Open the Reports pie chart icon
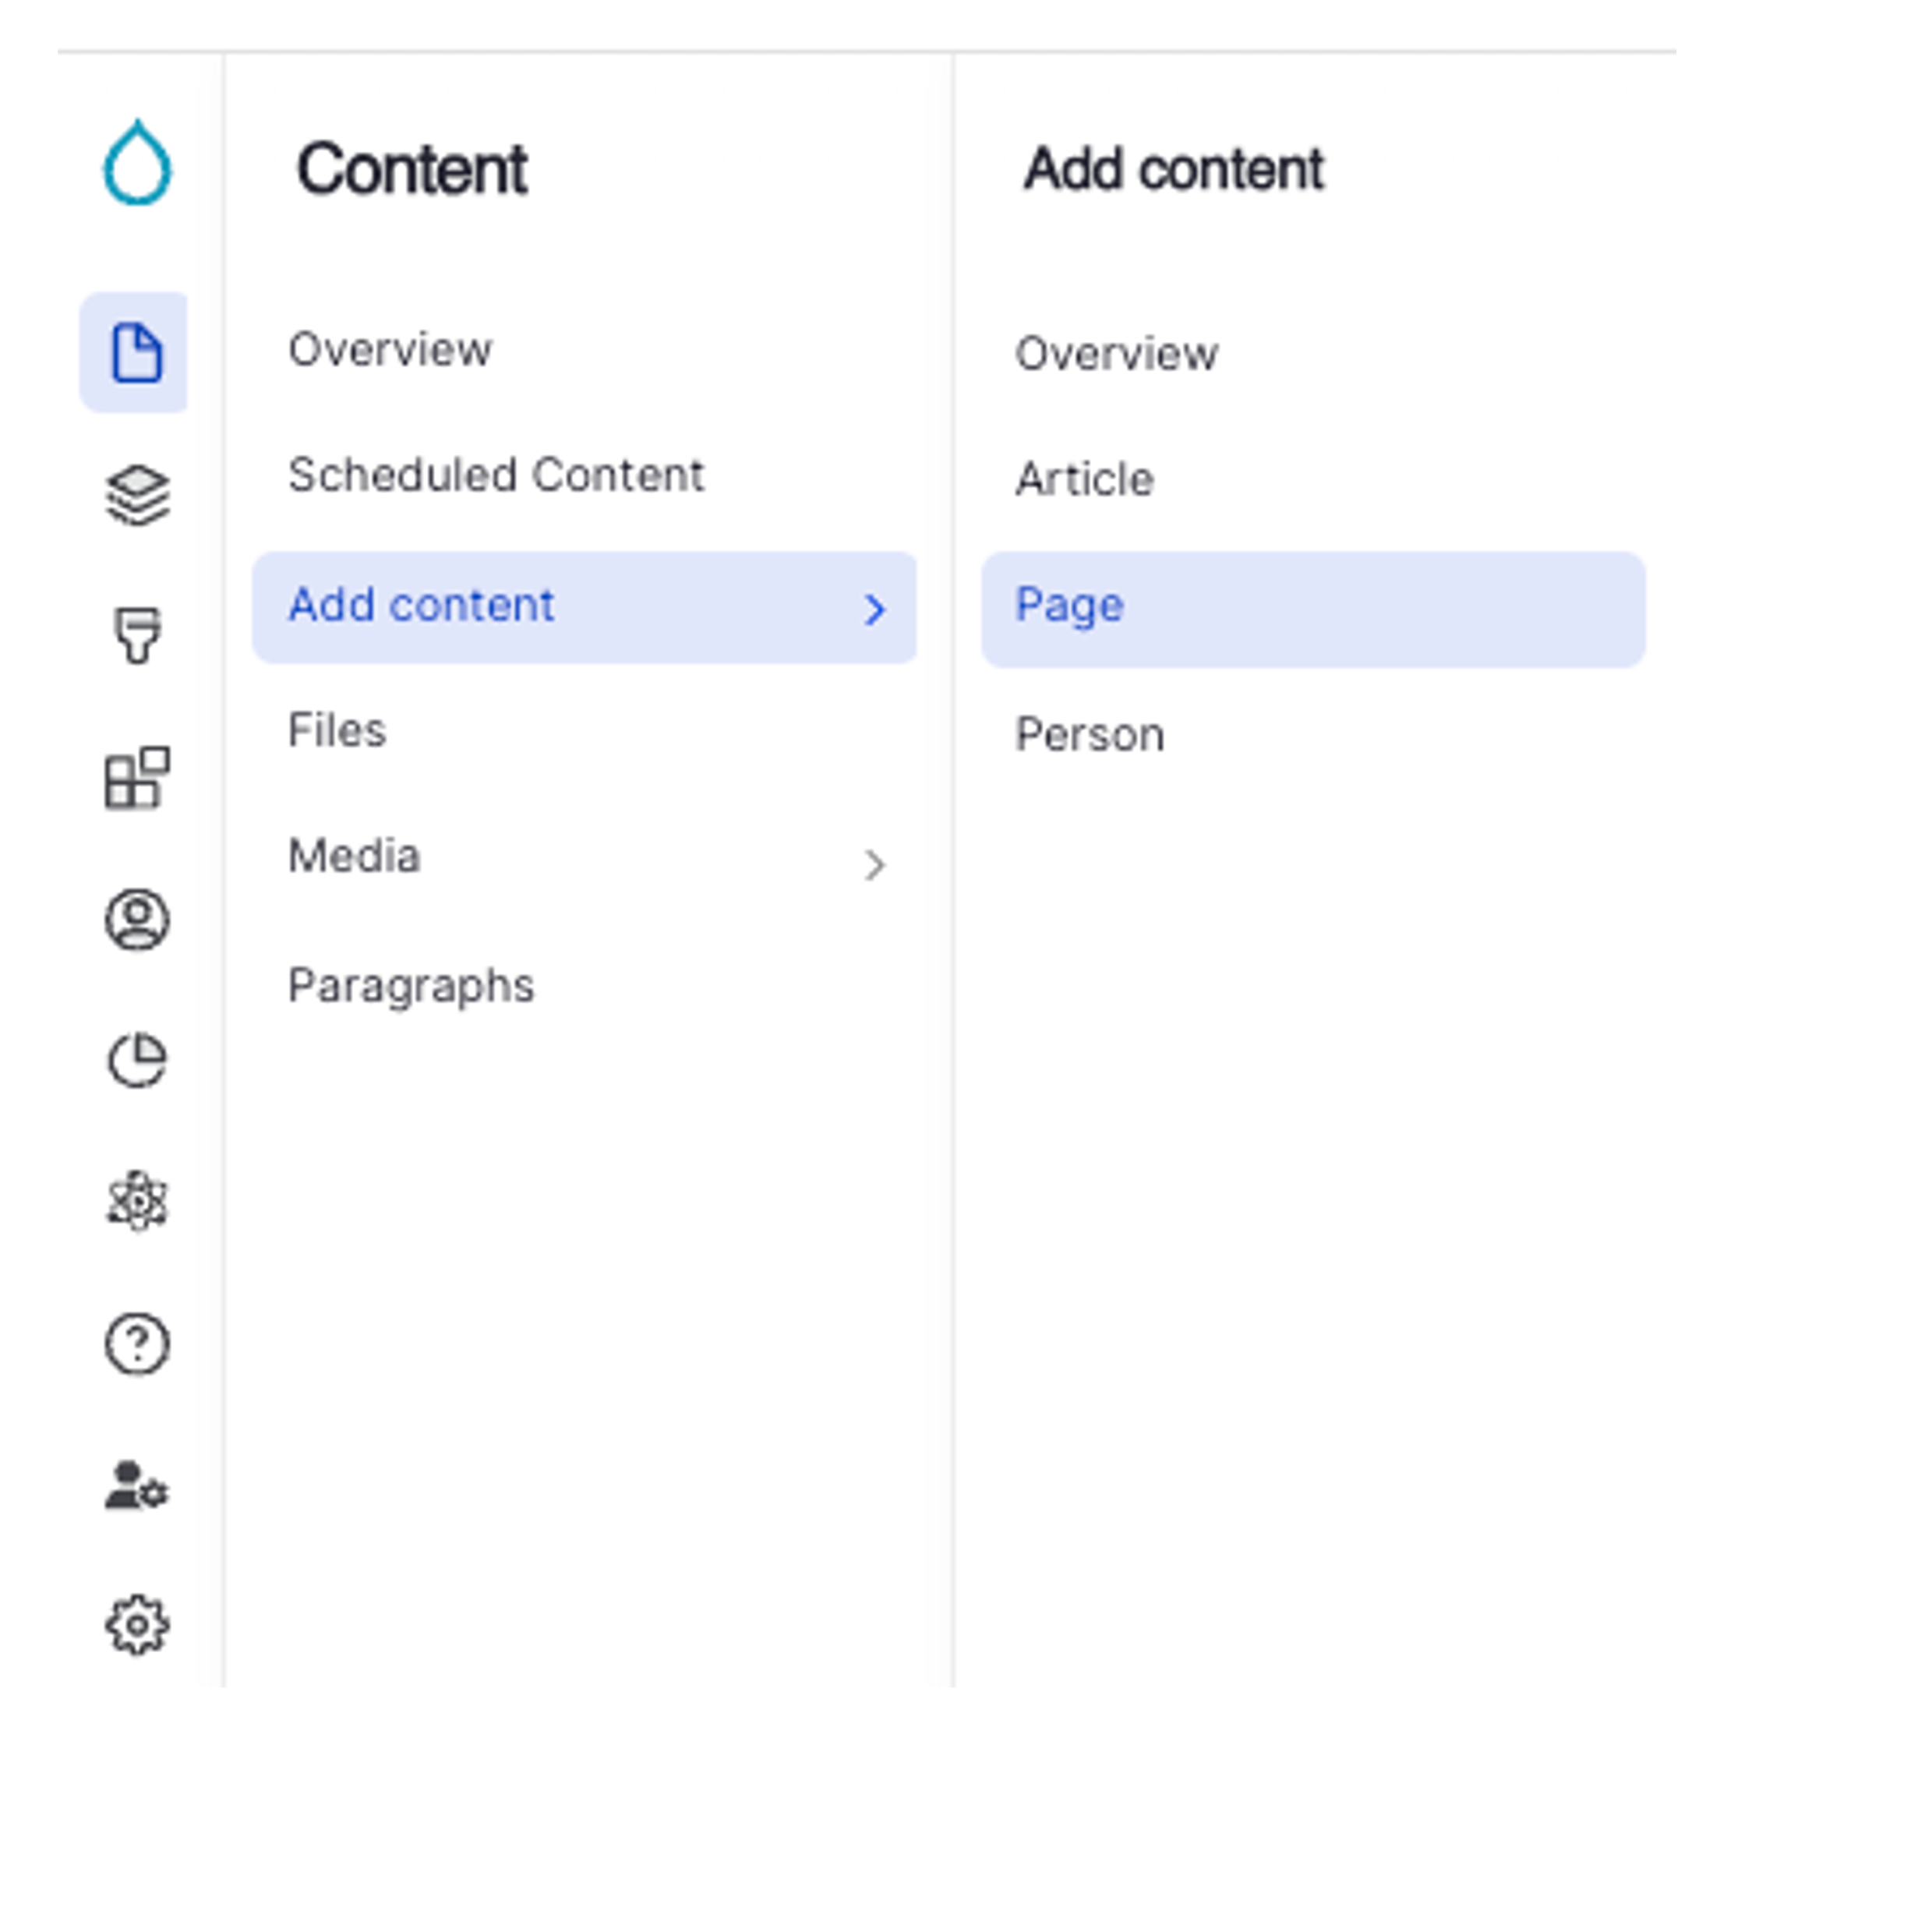The height and width of the screenshot is (1932, 1932). (x=137, y=1060)
